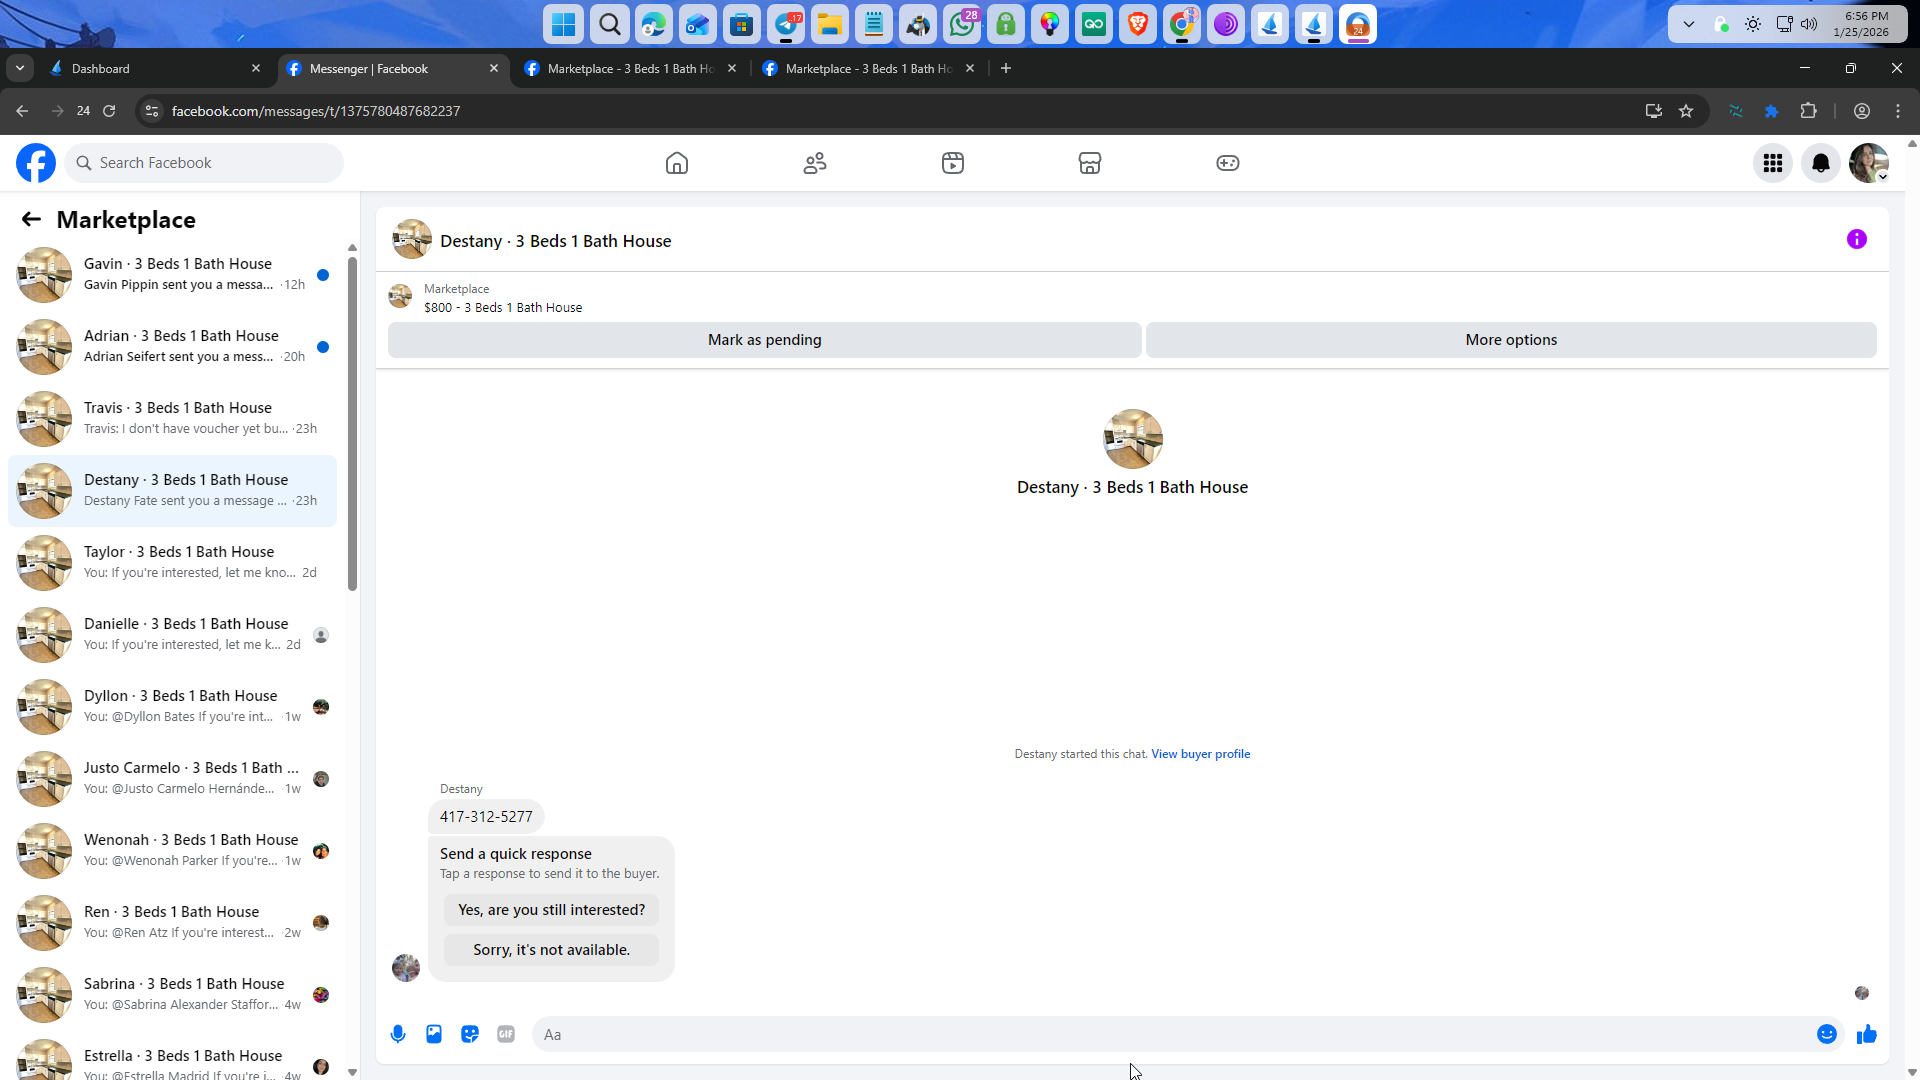
Task: Open Destany's chat avatar thumbnail at center
Action: click(x=1133, y=439)
